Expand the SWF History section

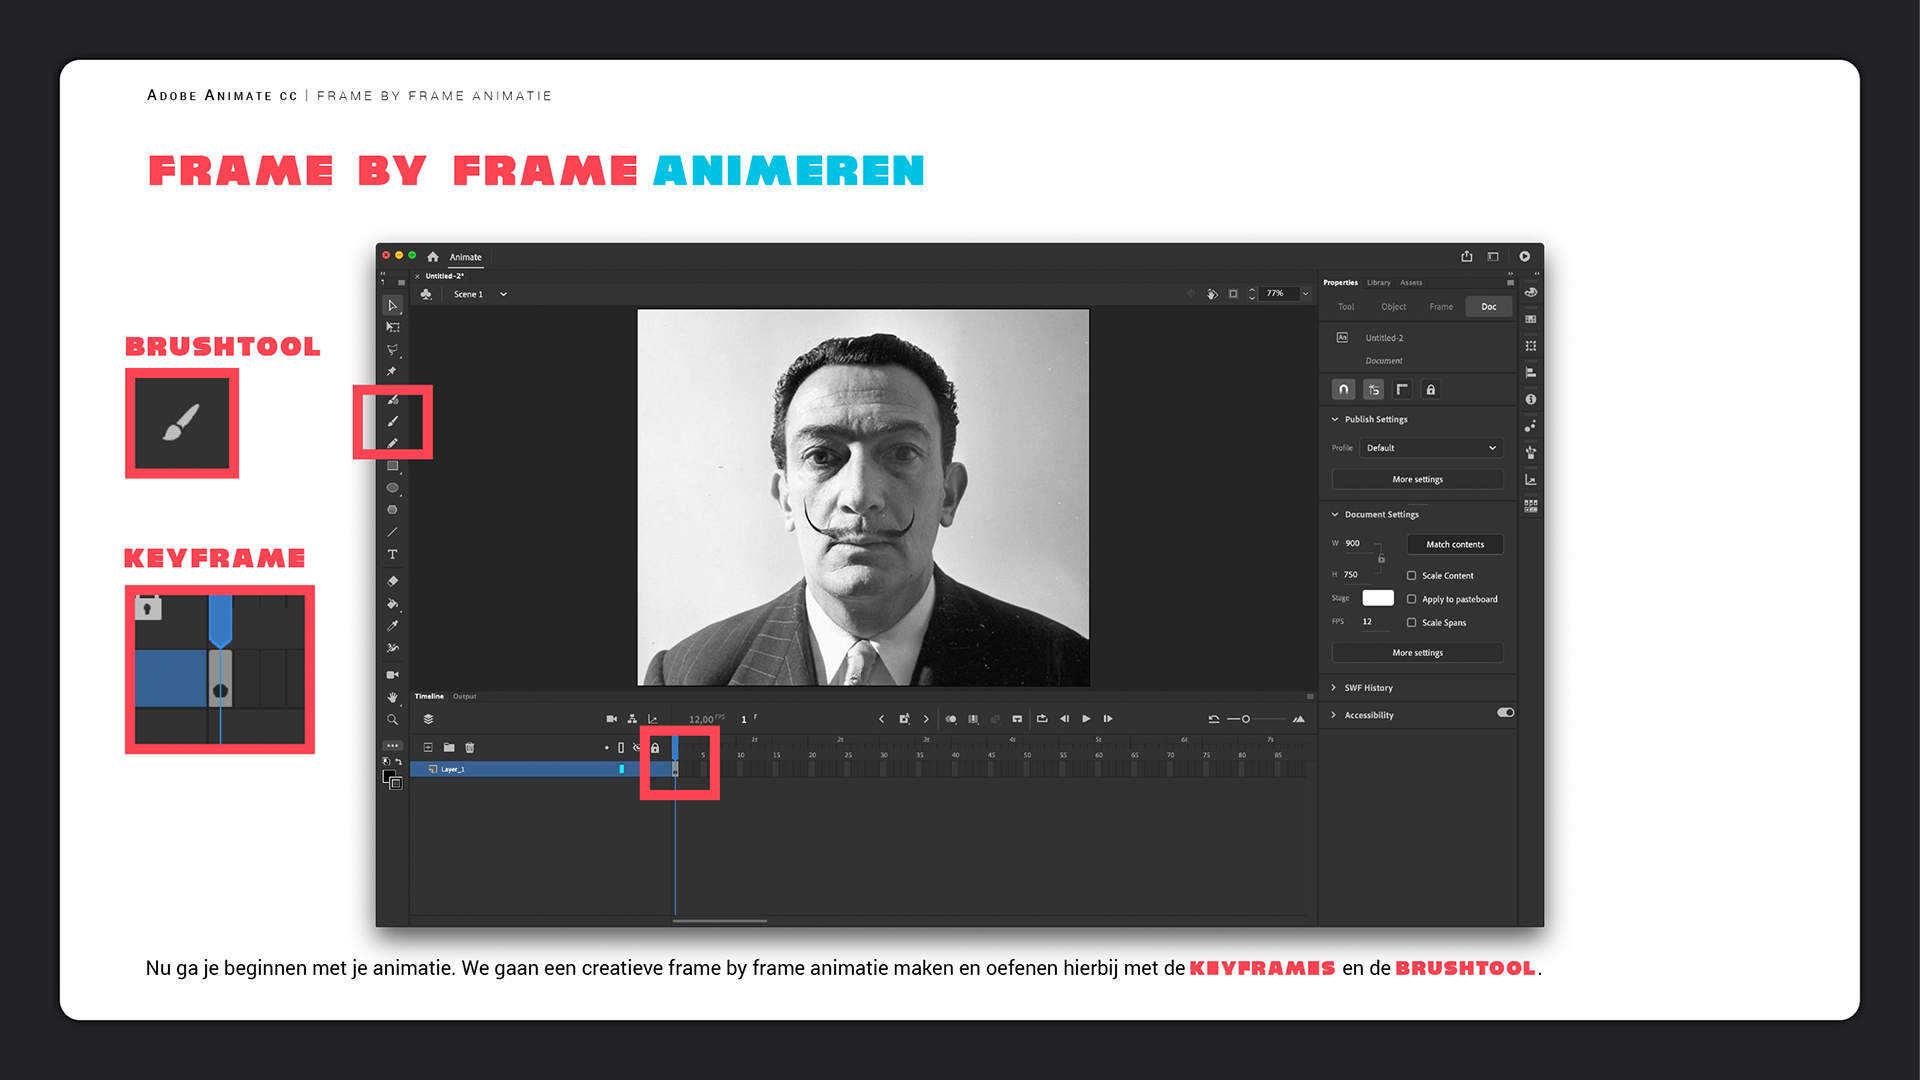(1367, 688)
